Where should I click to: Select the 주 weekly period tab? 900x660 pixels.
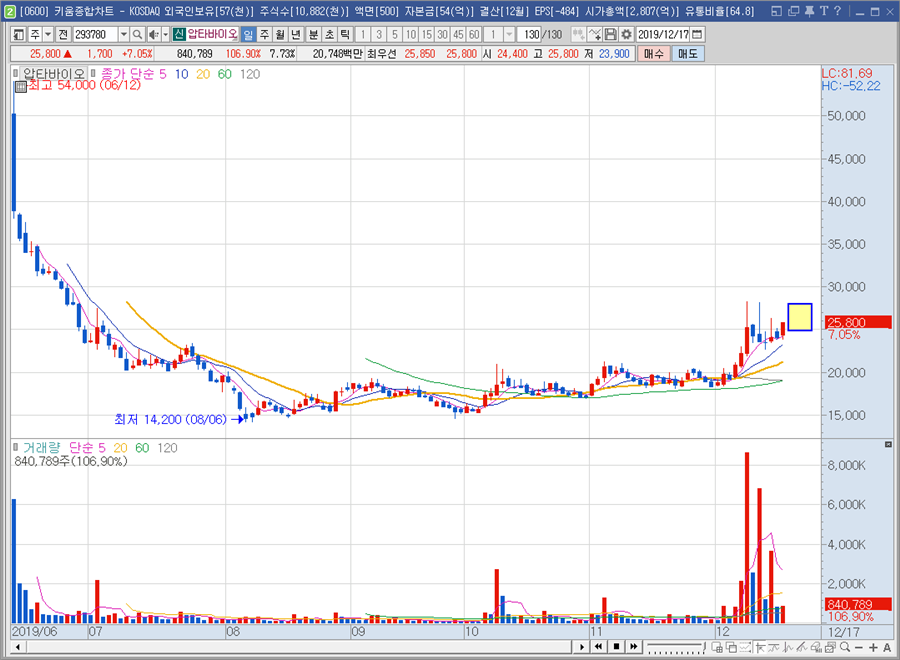264,34
